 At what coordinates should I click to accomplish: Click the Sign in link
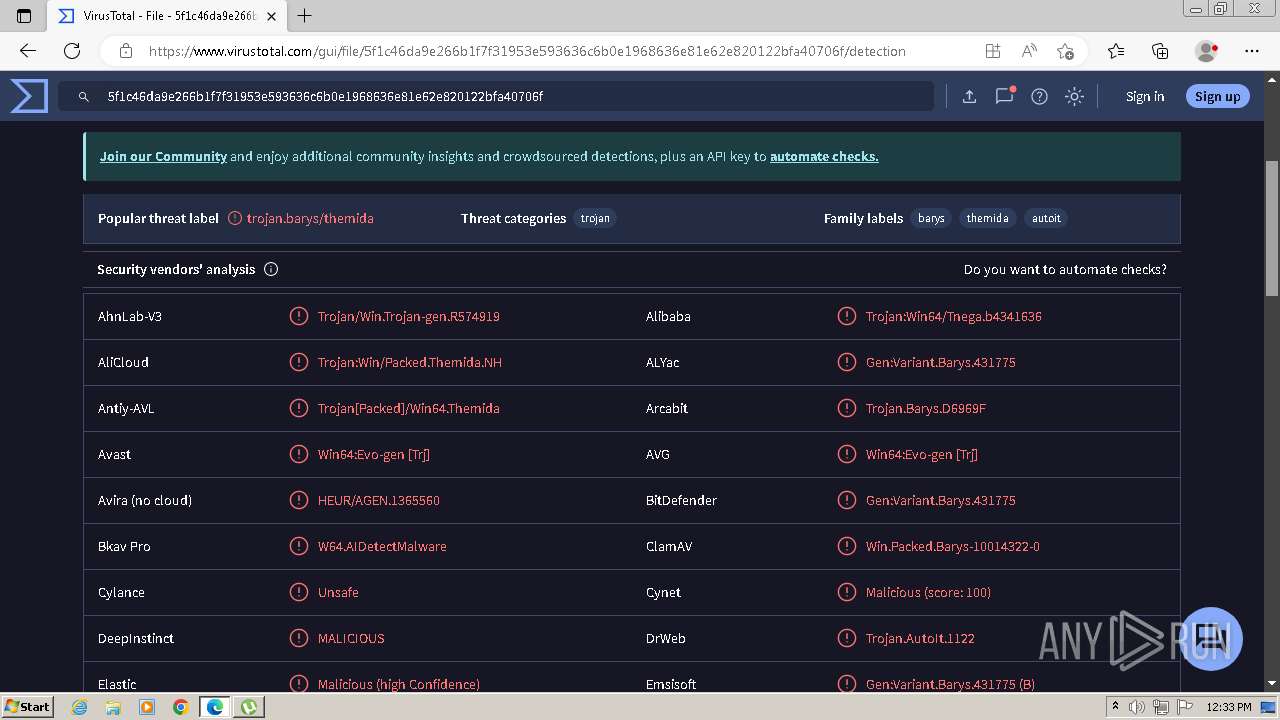pyautogui.click(x=1145, y=96)
